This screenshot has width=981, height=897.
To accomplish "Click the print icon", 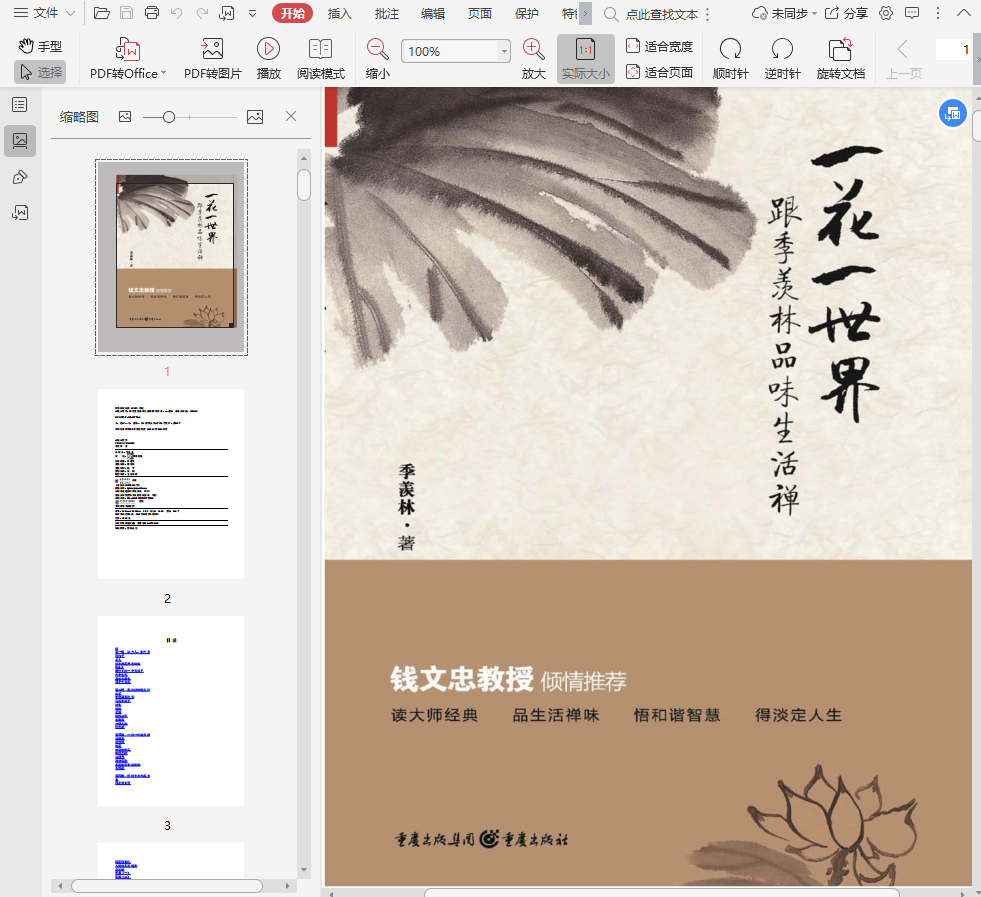I will pos(151,13).
